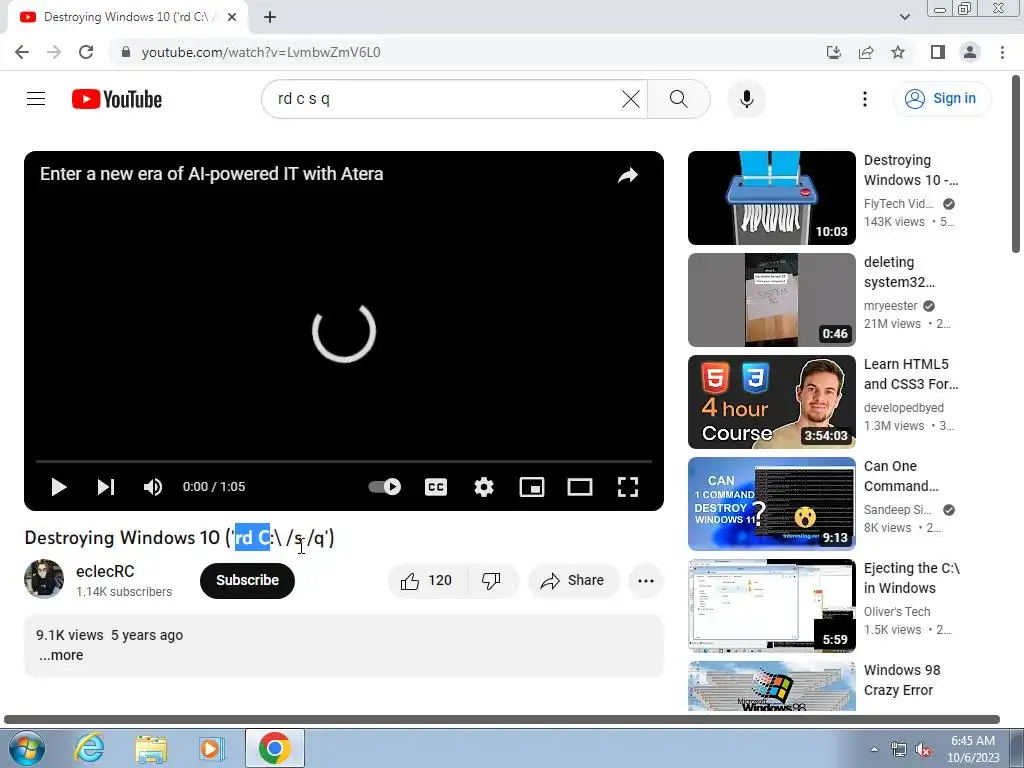This screenshot has height=768, width=1024.
Task: Open the eclecRC channel name link
Action: (105, 571)
